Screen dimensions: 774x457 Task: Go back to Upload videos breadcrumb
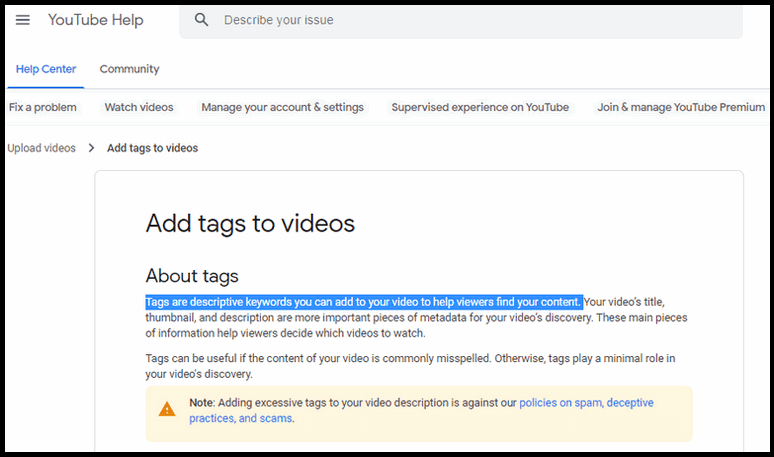pyautogui.click(x=41, y=148)
